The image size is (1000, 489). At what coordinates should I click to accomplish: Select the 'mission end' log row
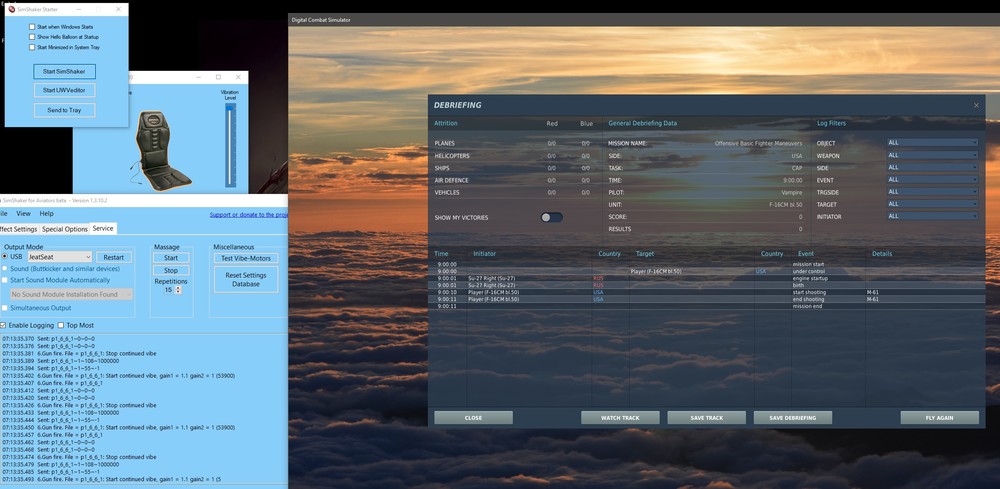pos(706,306)
